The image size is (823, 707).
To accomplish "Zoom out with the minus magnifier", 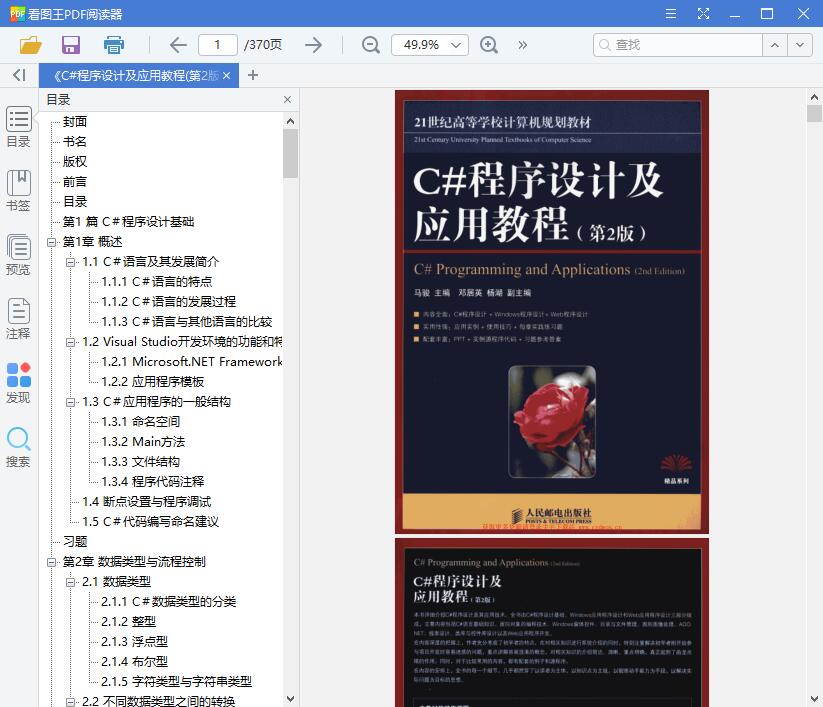I will 371,45.
